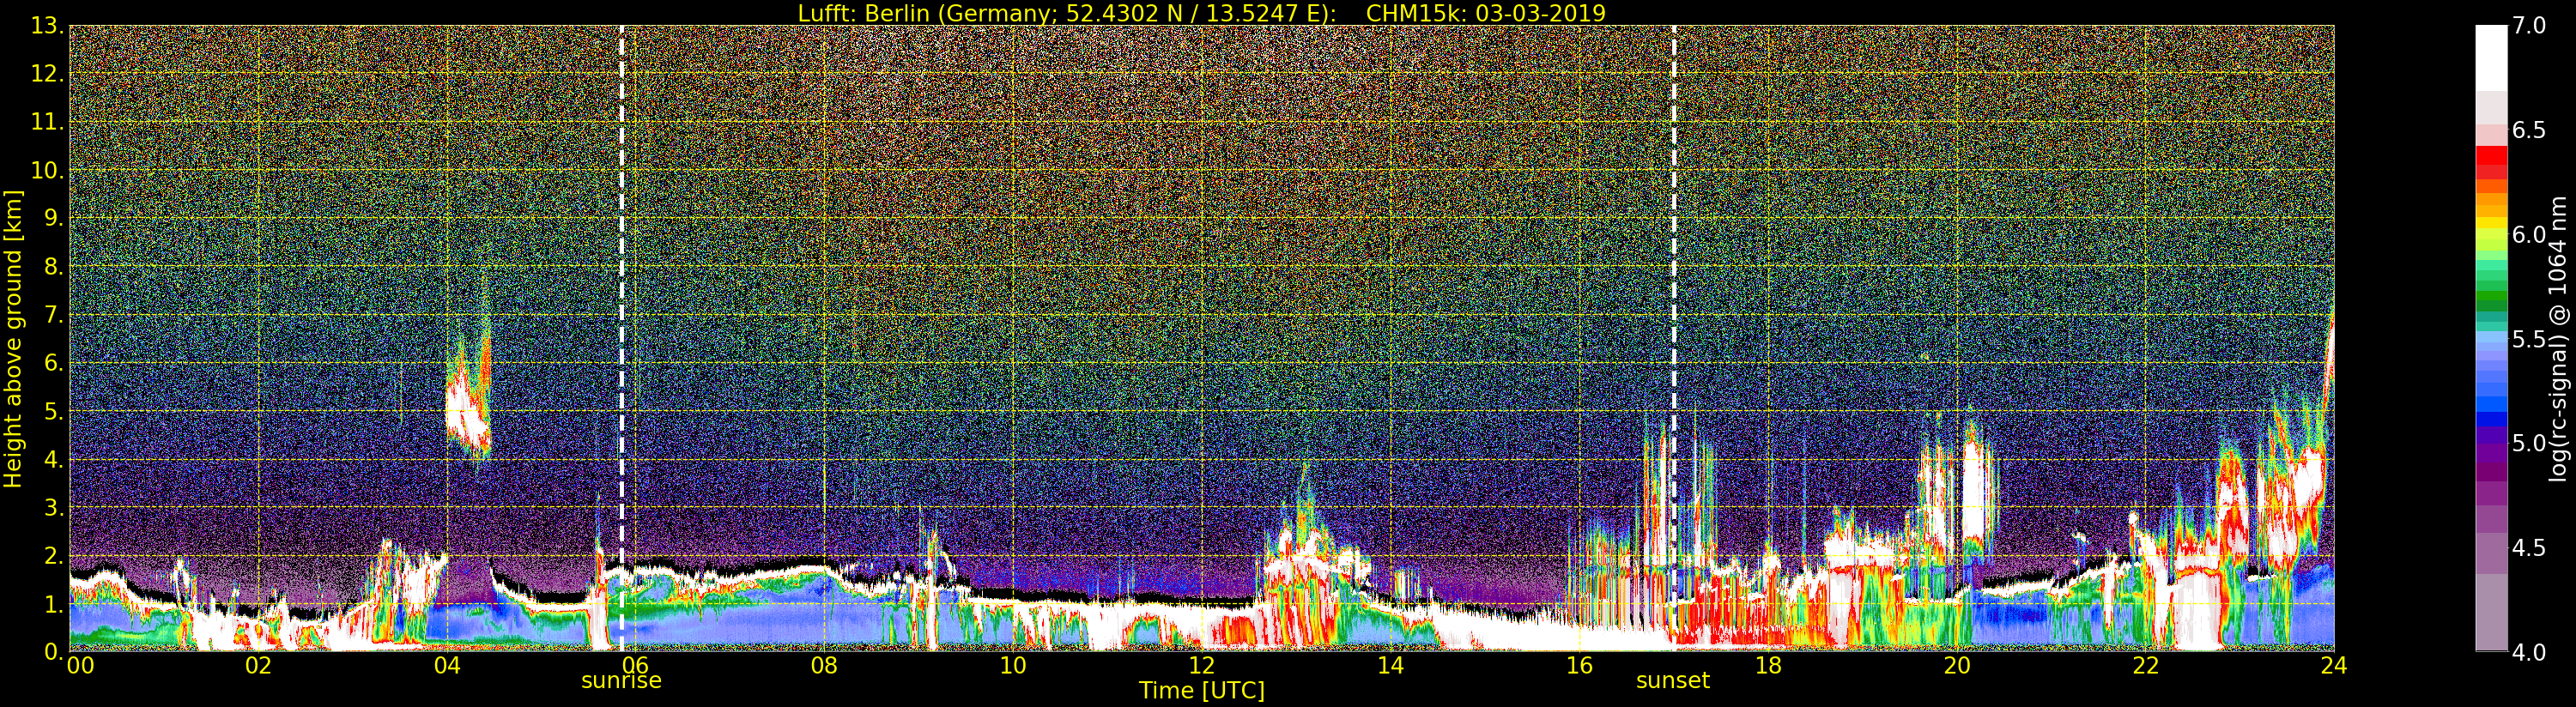This screenshot has height=707, width=2576.
Task: Click the height tick label '8.'
Action: [x=52, y=267]
